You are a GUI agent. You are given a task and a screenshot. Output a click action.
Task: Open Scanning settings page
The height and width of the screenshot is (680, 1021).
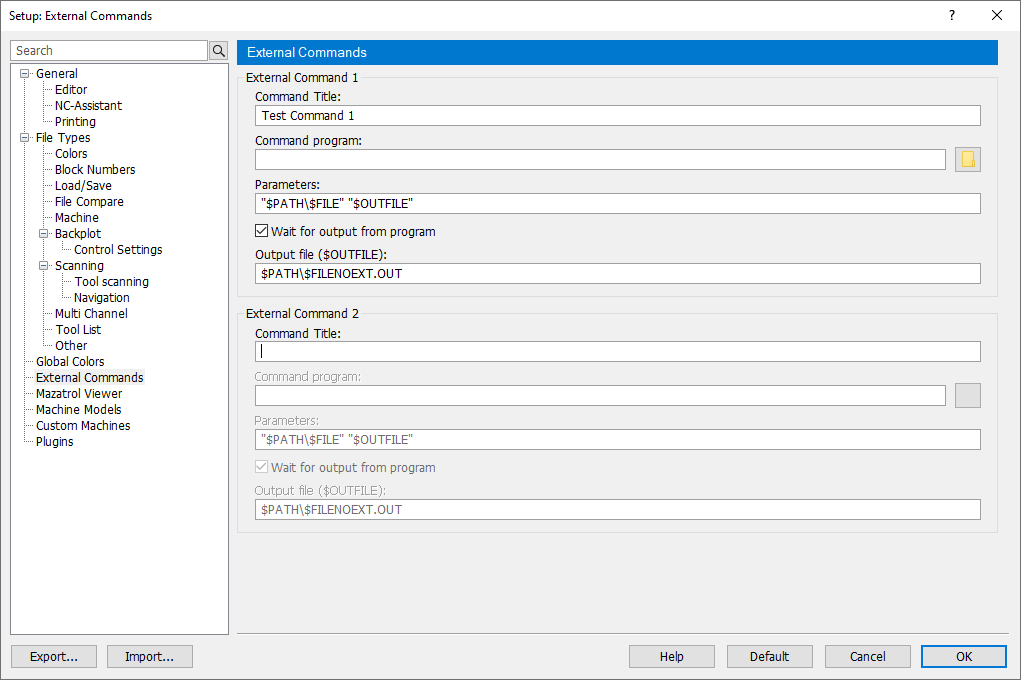(x=79, y=266)
